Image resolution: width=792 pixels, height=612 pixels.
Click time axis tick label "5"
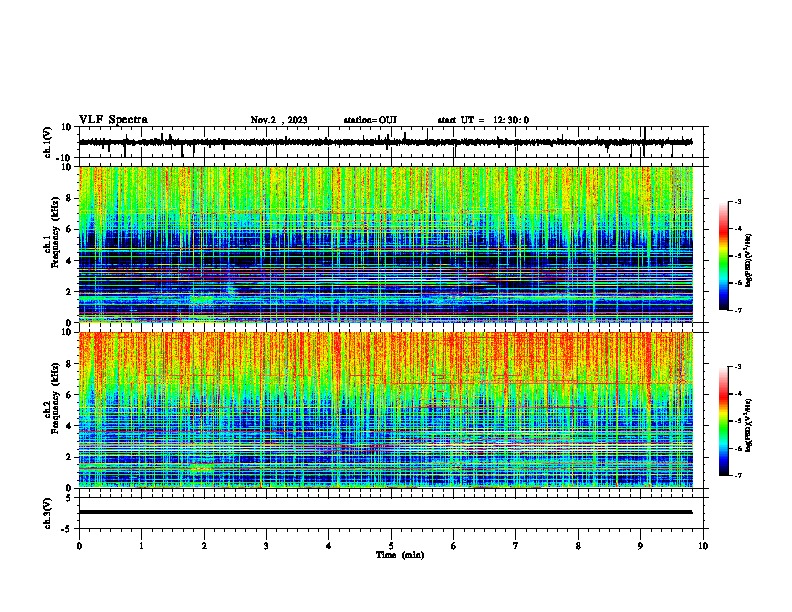(x=391, y=546)
